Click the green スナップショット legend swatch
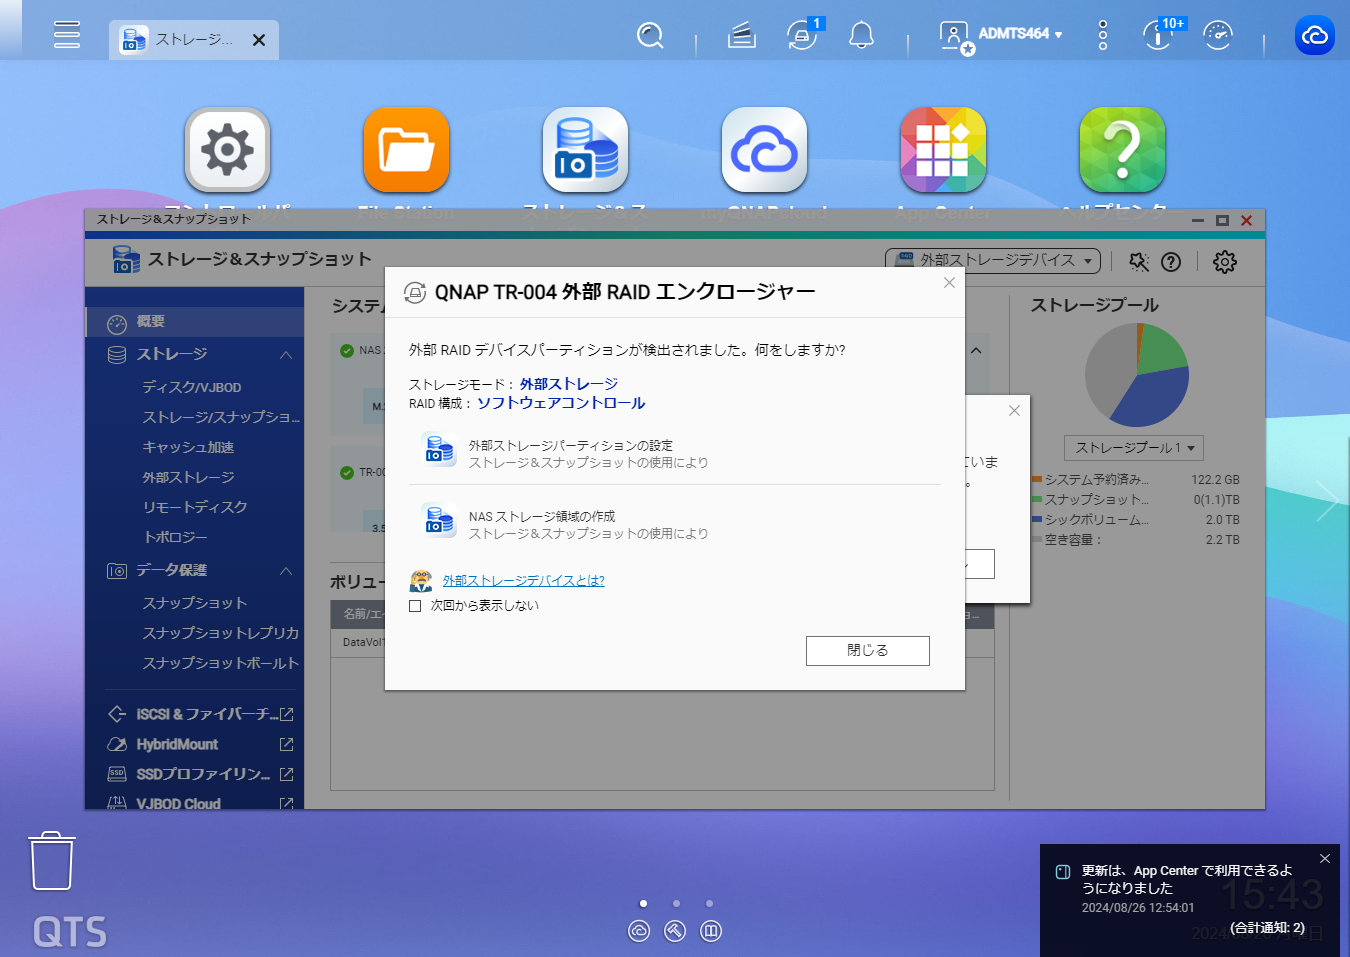This screenshot has width=1350, height=957. pyautogui.click(x=1037, y=499)
